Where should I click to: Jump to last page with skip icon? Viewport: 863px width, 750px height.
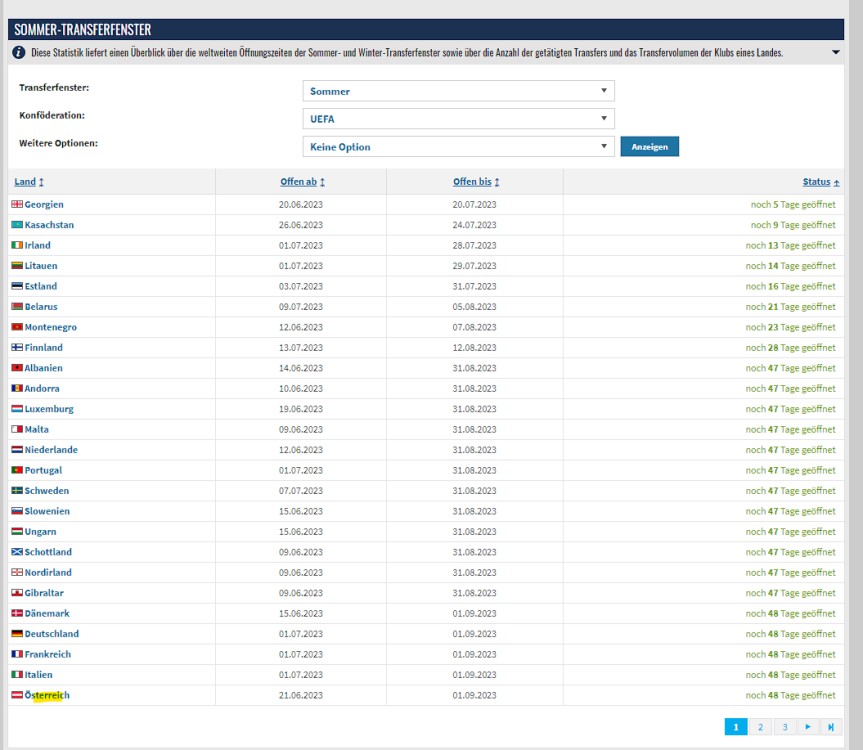(x=832, y=727)
